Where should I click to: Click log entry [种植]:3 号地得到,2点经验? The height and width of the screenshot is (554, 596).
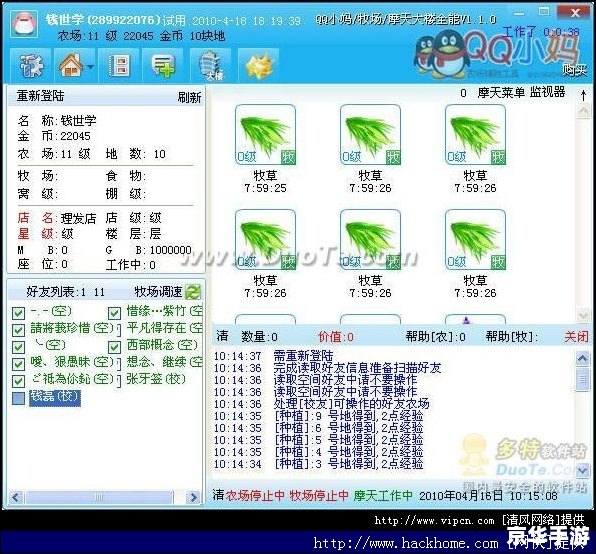[x=349, y=464]
